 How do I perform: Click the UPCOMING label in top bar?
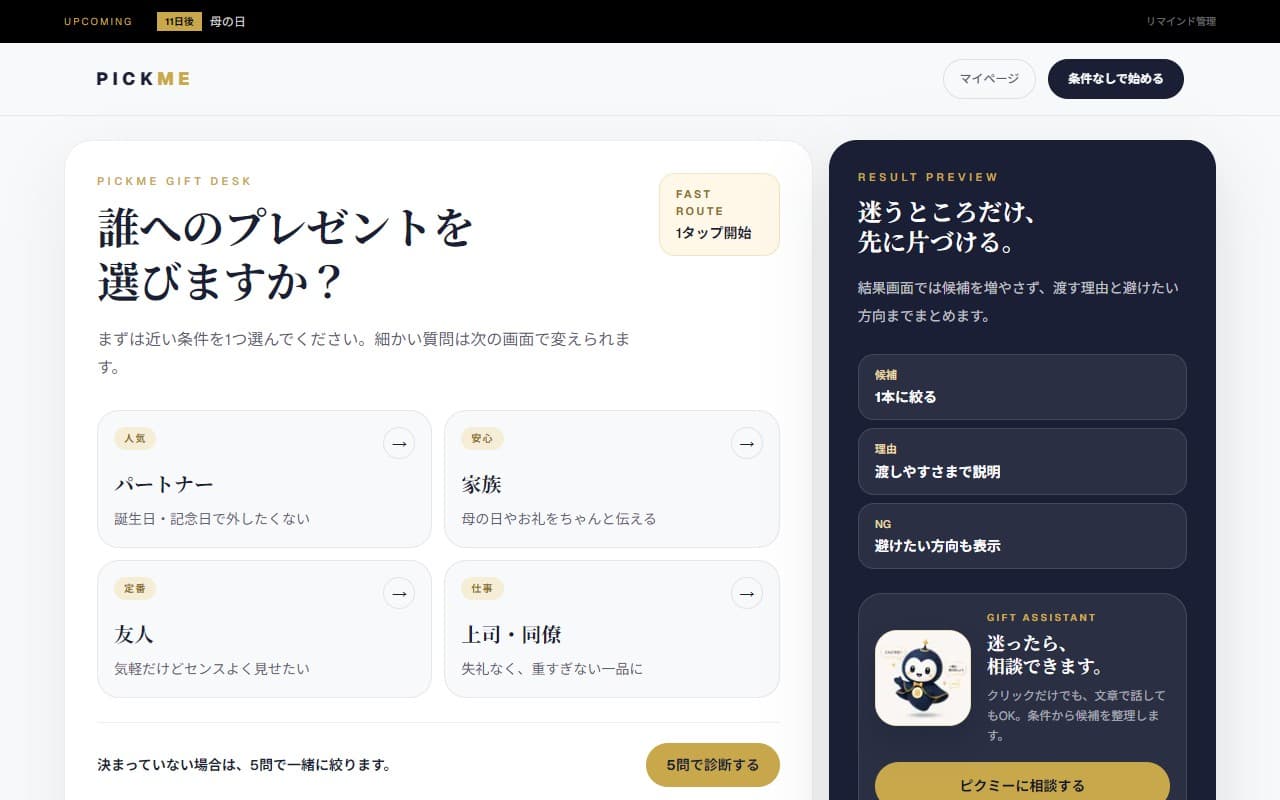click(x=98, y=21)
